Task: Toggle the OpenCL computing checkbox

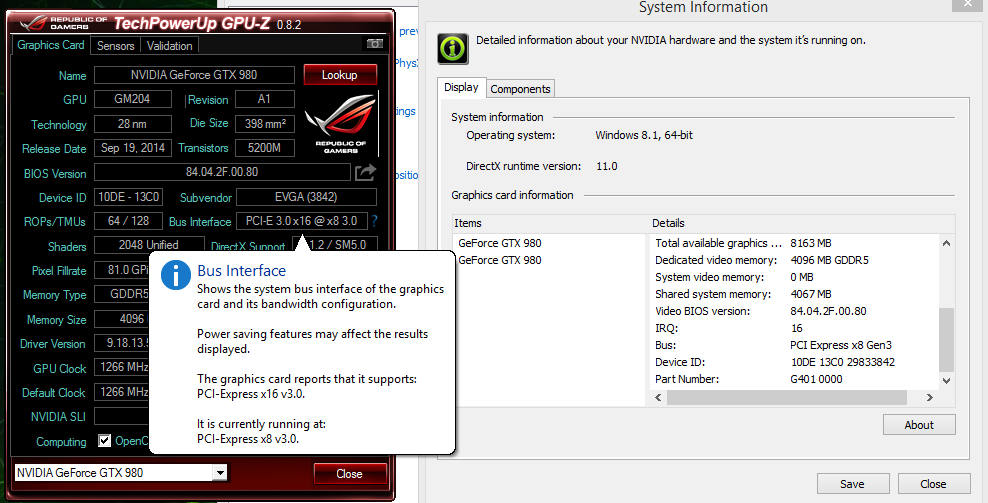Action: [x=105, y=441]
